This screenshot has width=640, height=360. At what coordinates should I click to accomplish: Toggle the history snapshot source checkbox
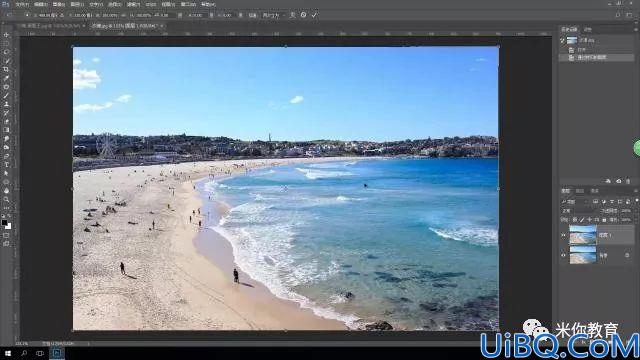pyautogui.click(x=563, y=40)
